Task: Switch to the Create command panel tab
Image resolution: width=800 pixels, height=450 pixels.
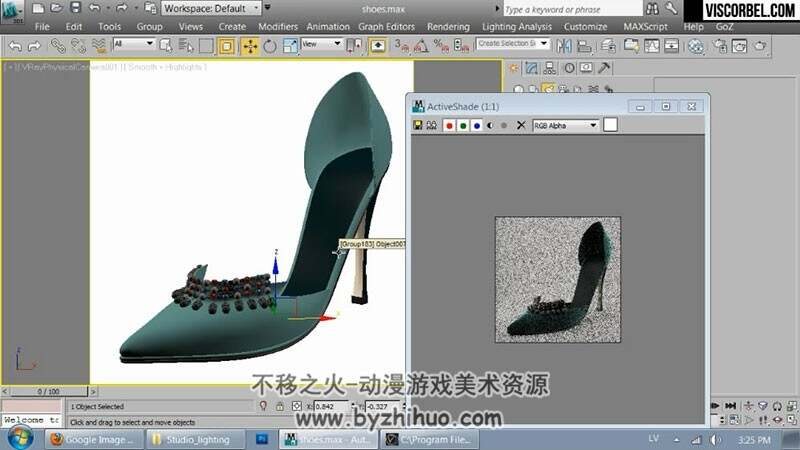Action: coord(514,68)
